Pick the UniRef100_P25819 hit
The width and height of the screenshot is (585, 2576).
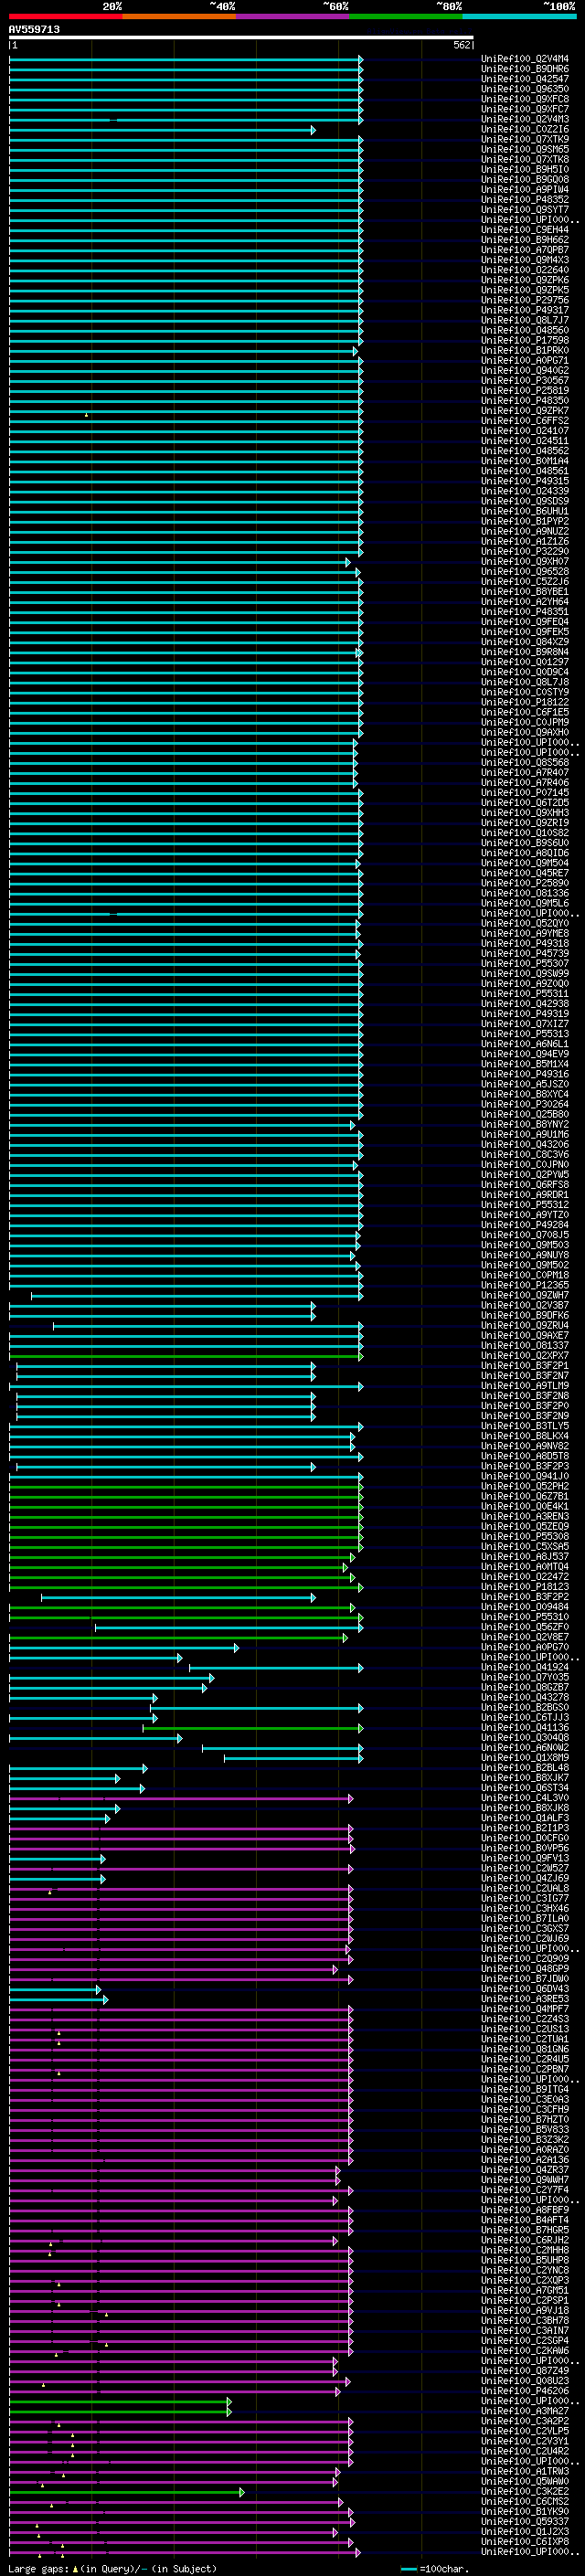coord(525,390)
